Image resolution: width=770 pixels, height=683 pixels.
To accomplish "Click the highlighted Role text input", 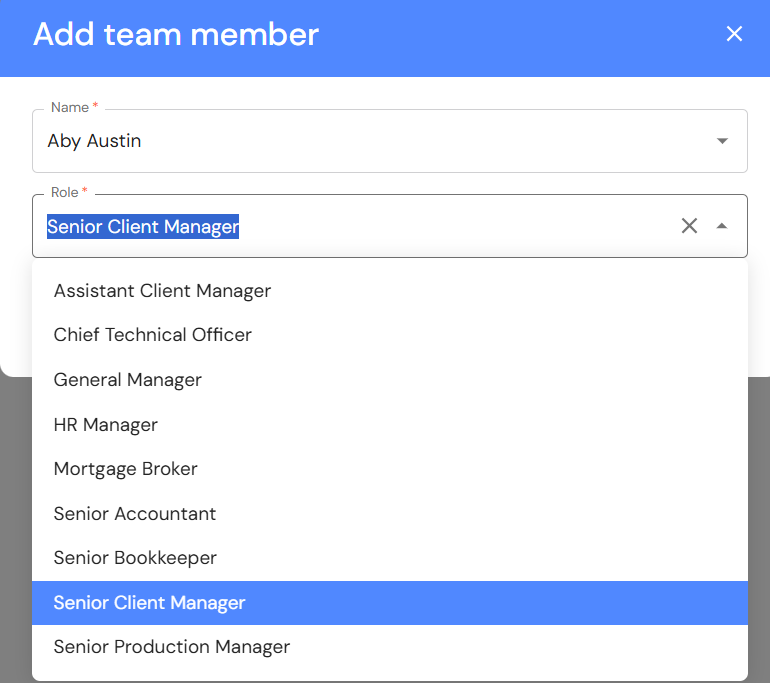I will 143,227.
